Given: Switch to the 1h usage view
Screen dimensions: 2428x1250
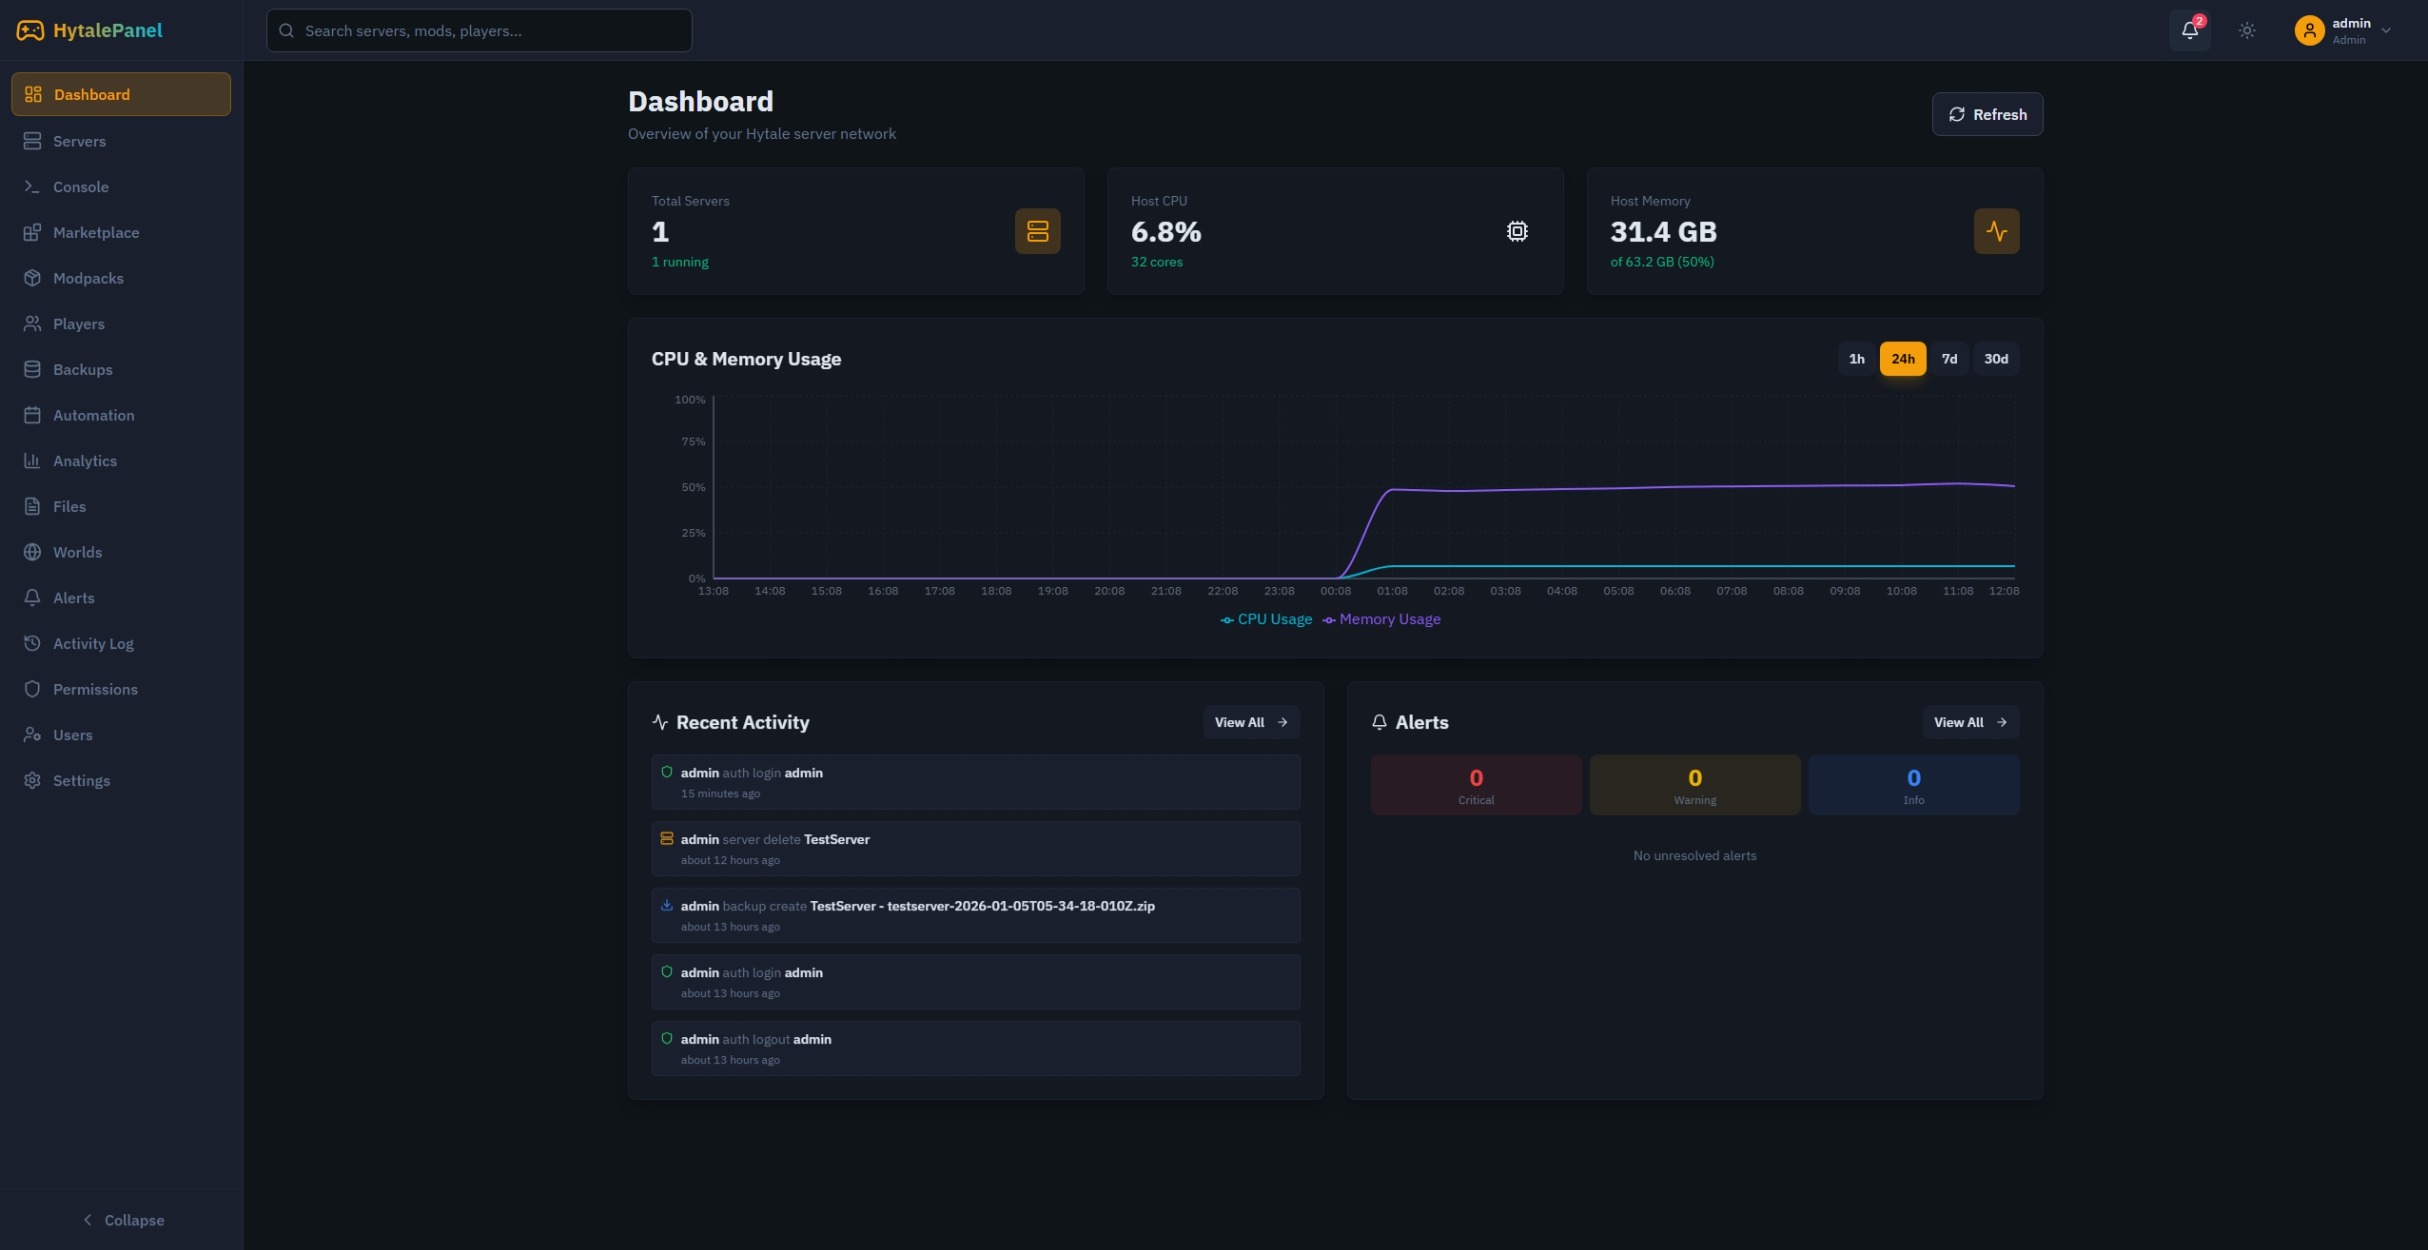Looking at the screenshot, I should click(x=1857, y=358).
